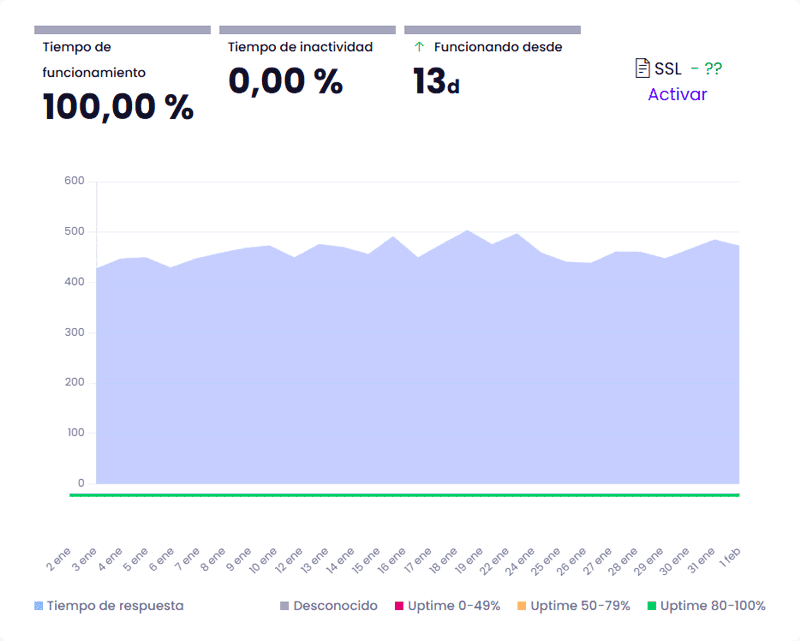800x641 pixels.
Task: Click the Funcionando desde heading text
Action: pos(498,47)
